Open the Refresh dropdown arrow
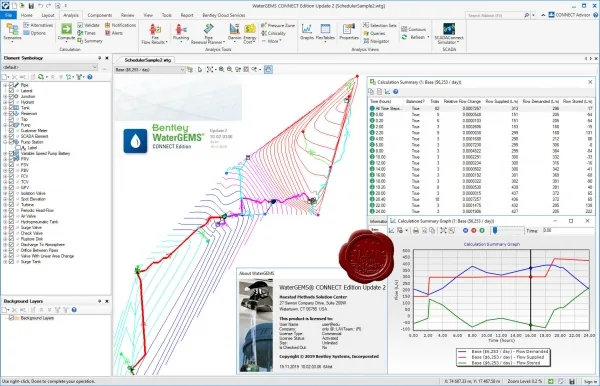Screen dimensions: 600x386 coord(428,37)
